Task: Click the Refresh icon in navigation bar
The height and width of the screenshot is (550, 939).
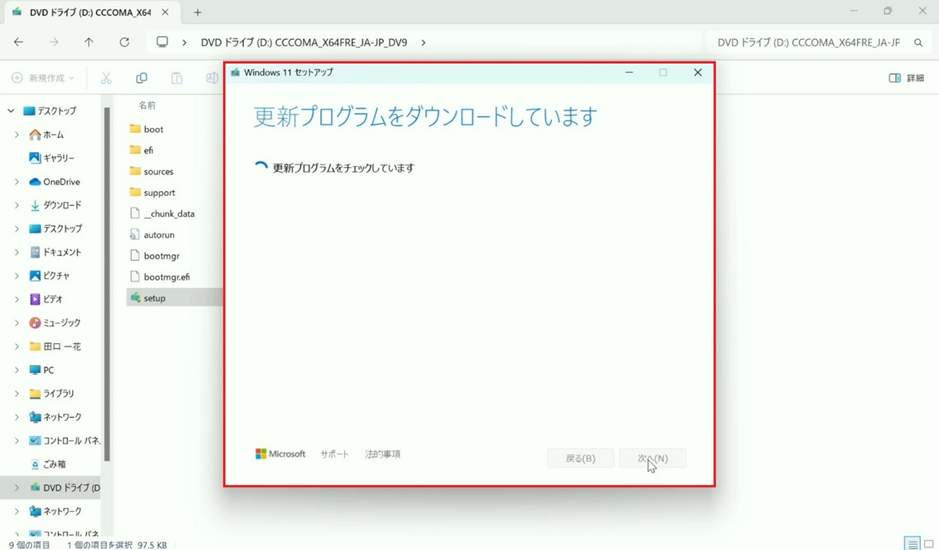Action: coord(124,43)
